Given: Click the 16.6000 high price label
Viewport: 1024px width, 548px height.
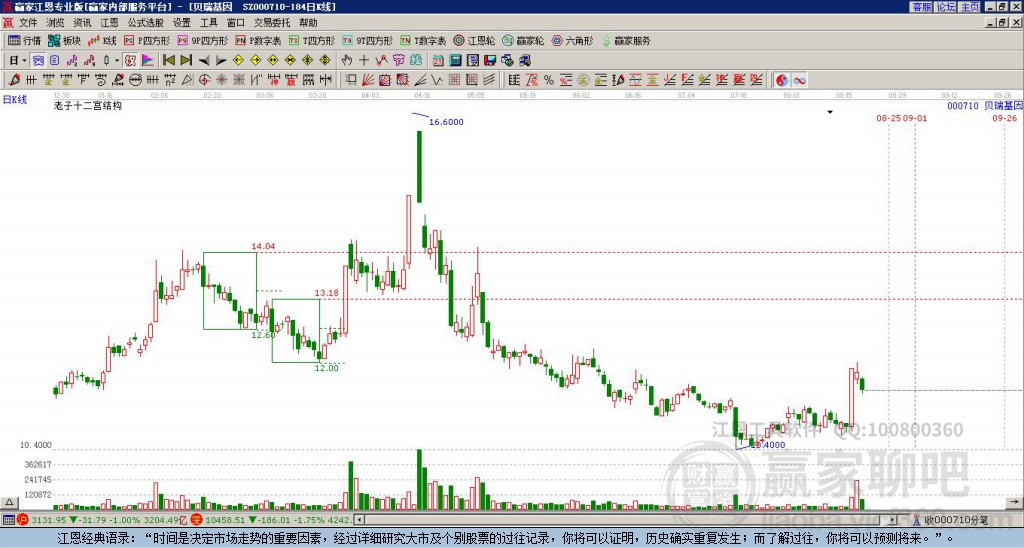Looking at the screenshot, I should point(446,121).
